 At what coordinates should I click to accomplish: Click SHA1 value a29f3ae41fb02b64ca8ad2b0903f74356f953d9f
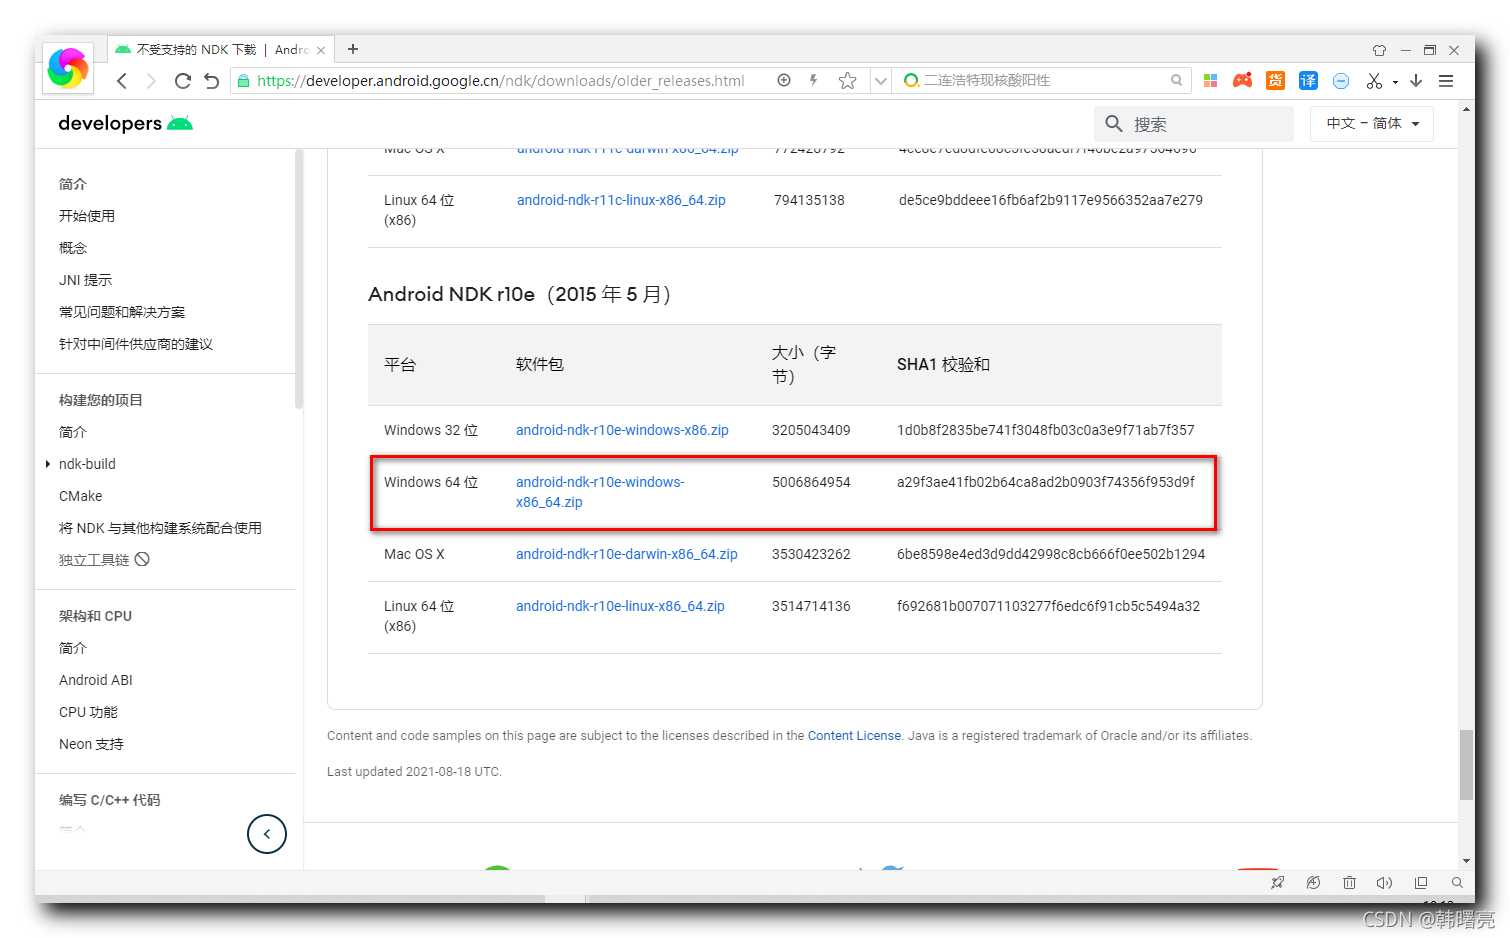click(1046, 482)
